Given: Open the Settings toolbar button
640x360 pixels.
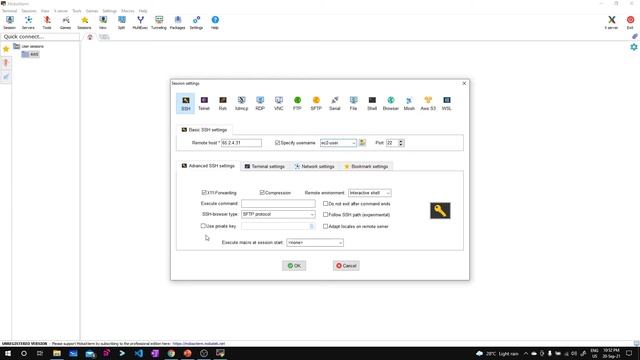Looking at the screenshot, I should pyautogui.click(x=196, y=22).
